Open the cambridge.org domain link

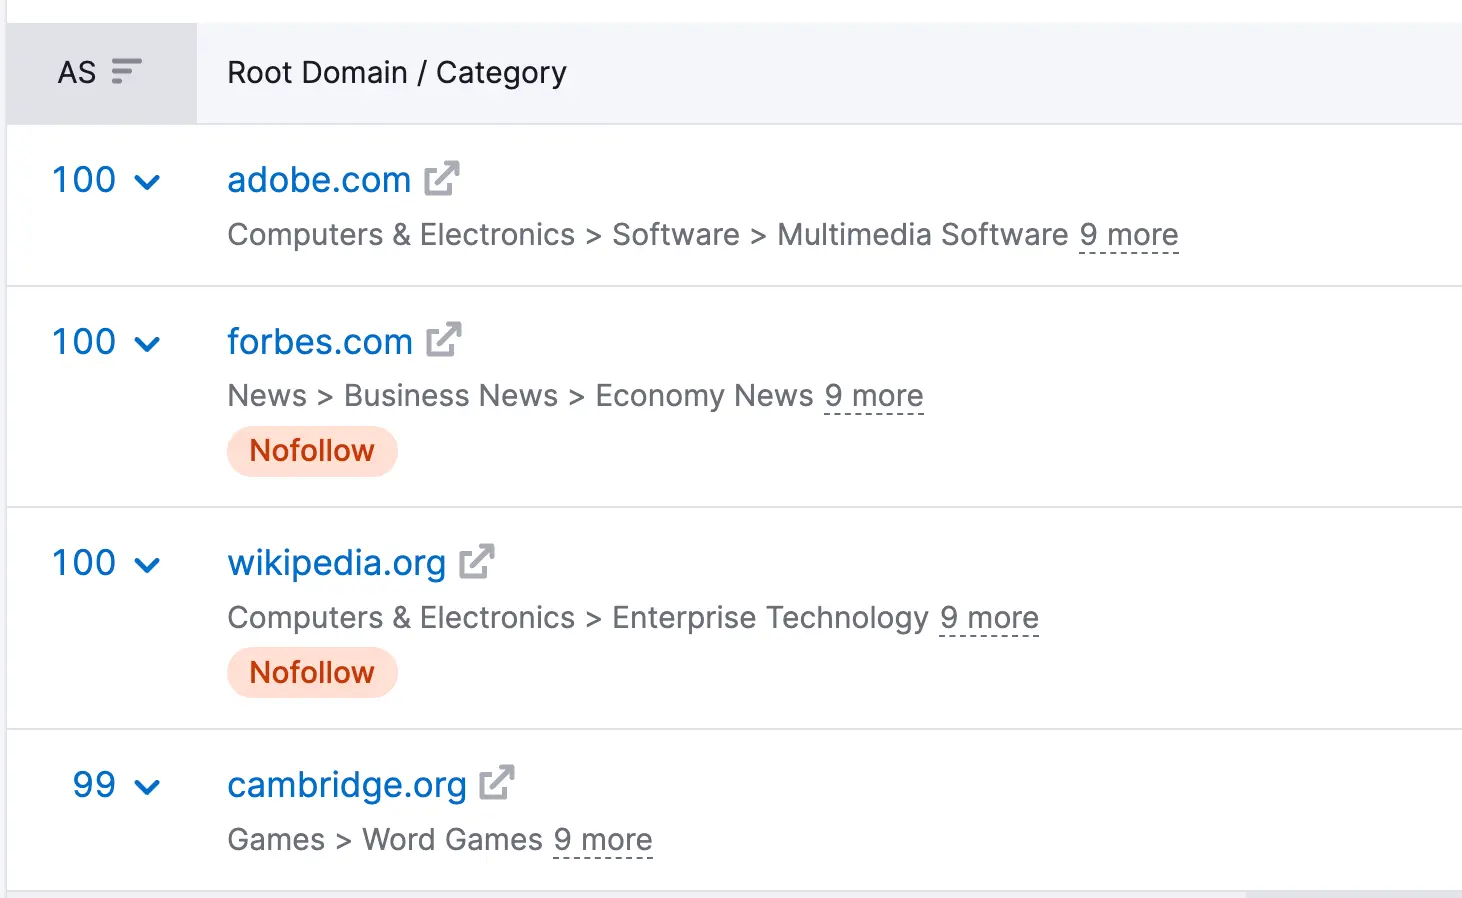(x=347, y=785)
